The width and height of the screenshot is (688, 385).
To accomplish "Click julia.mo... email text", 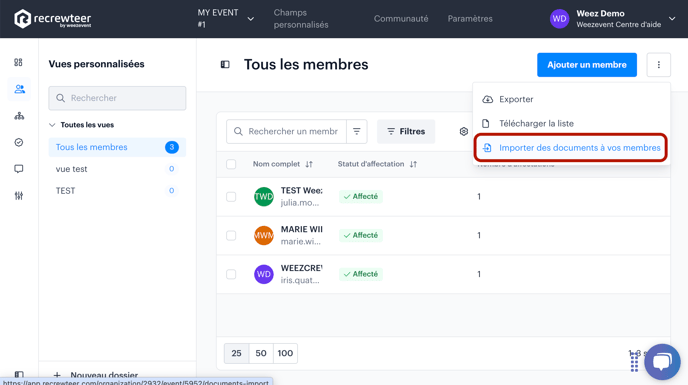I will 300,203.
